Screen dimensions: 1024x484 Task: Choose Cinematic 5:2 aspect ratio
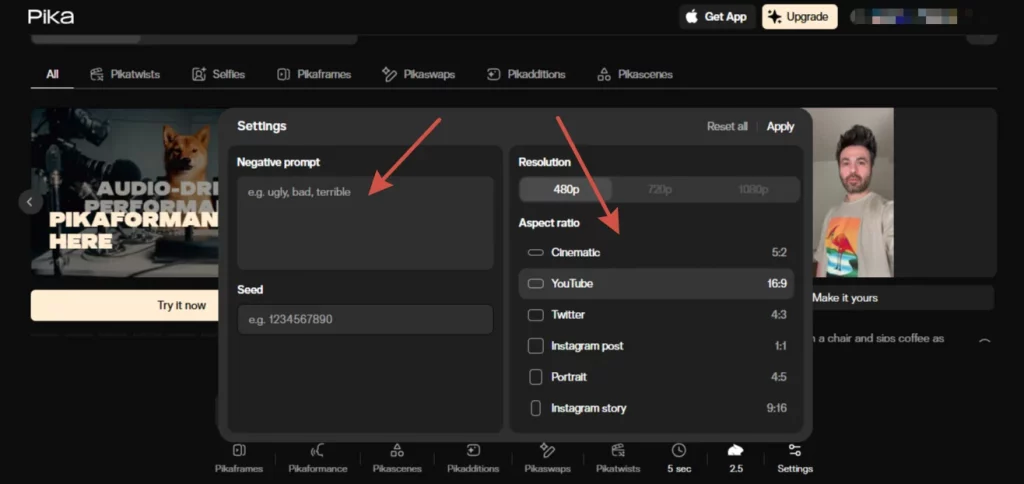[x=656, y=253]
